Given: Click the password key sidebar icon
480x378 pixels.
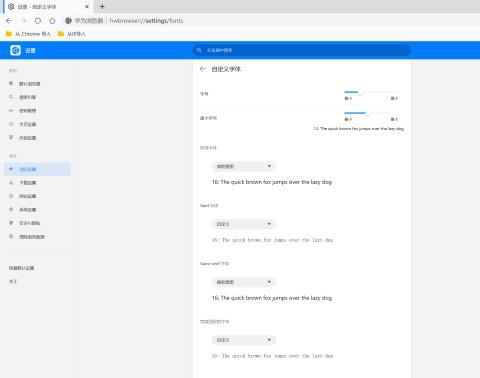Looking at the screenshot, I should pyautogui.click(x=11, y=110).
